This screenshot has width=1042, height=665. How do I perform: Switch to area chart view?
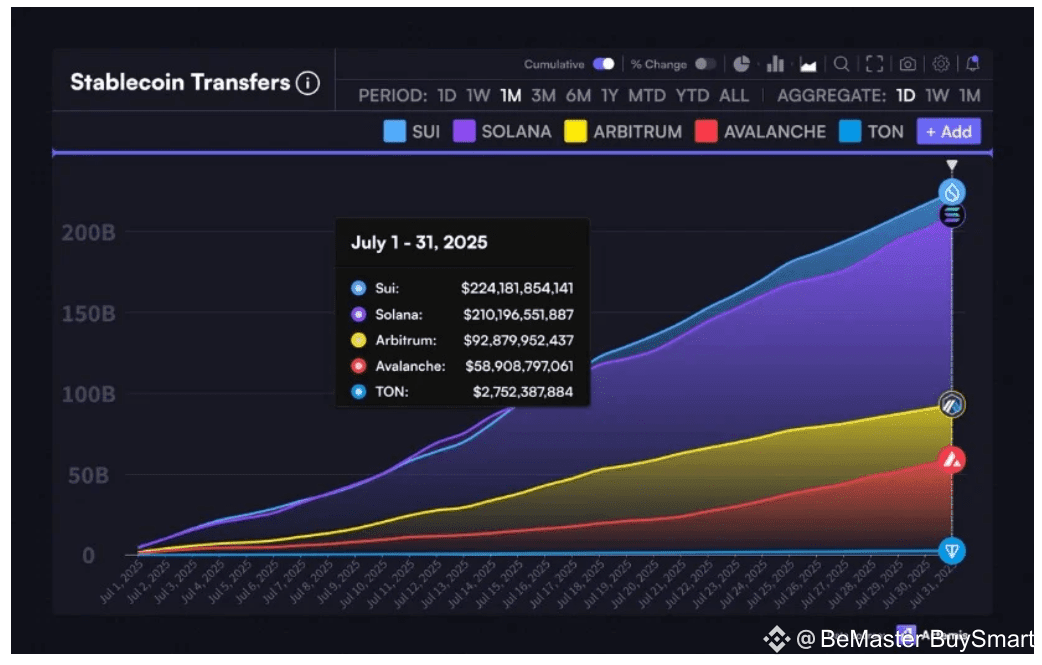(x=808, y=64)
